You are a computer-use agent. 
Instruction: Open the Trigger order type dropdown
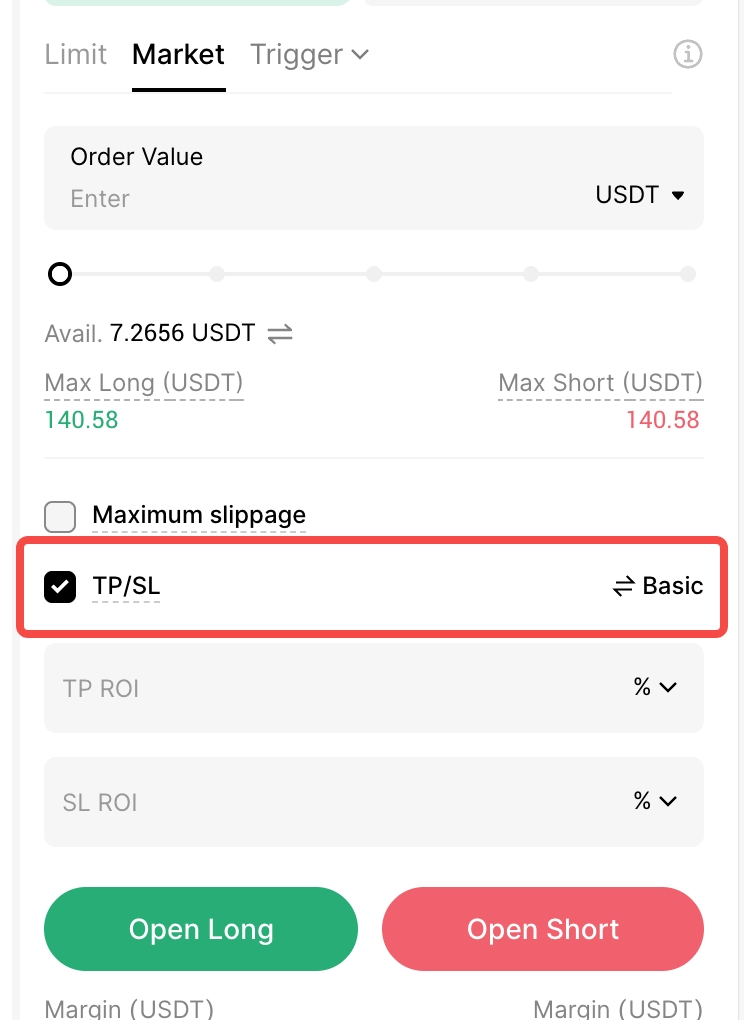pos(309,54)
